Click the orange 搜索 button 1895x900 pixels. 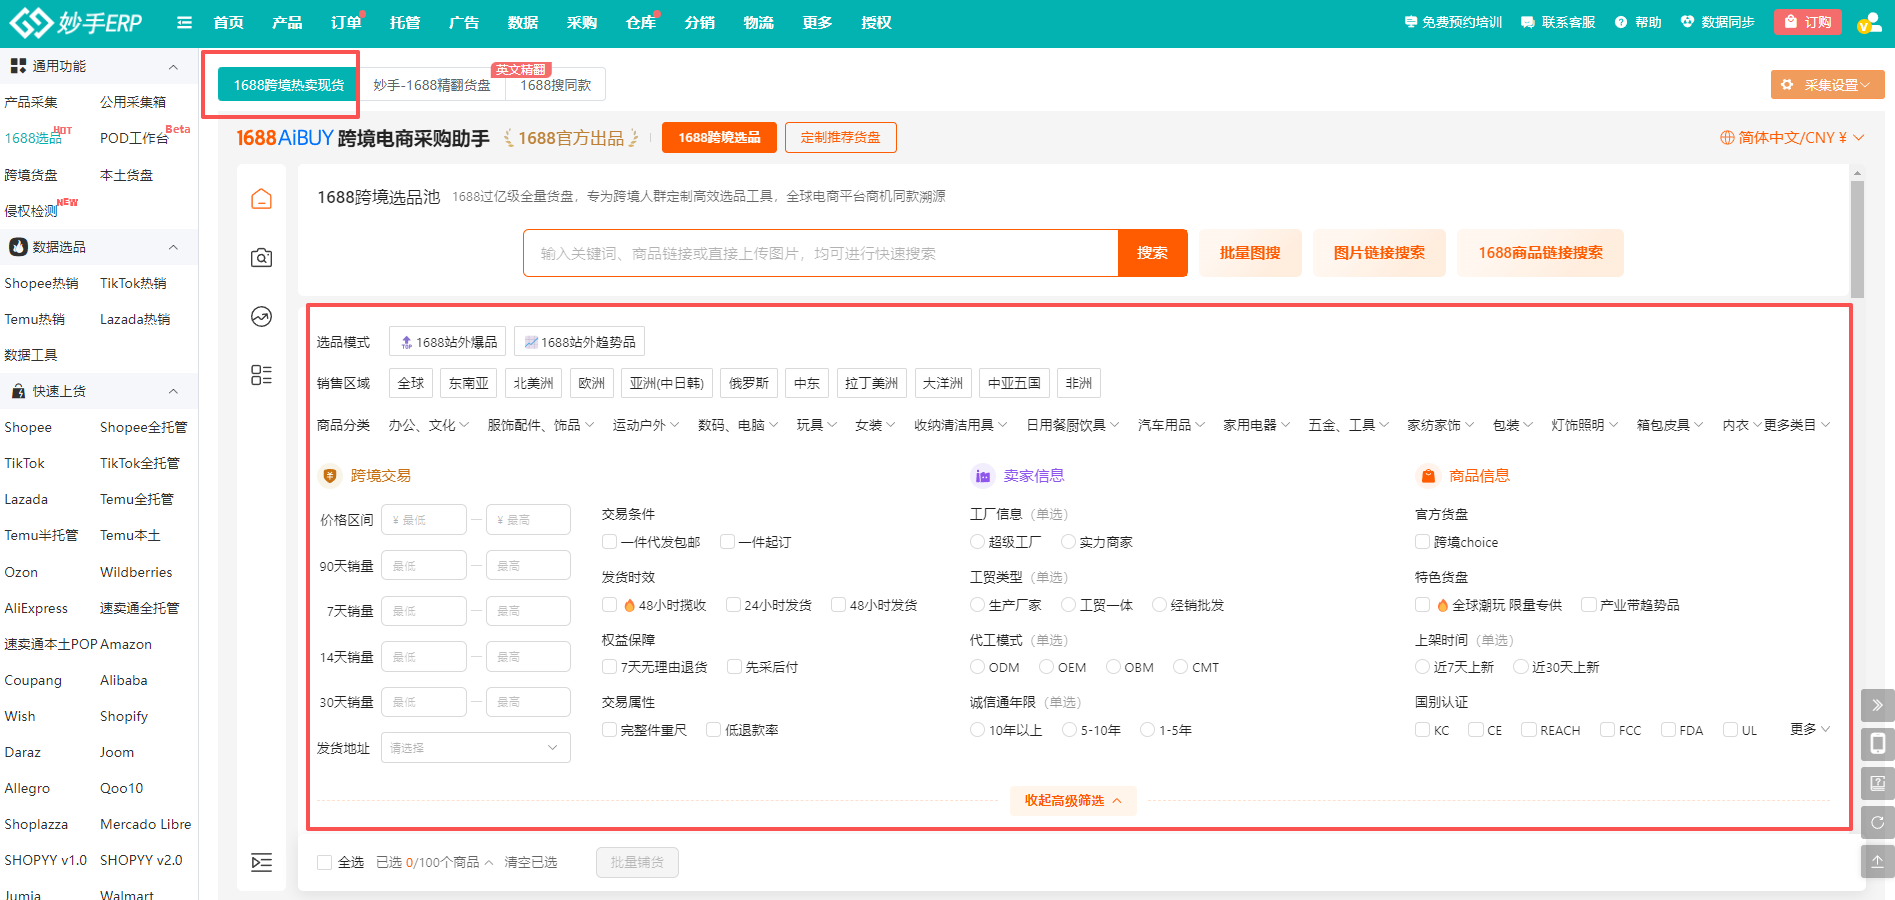point(1152,253)
